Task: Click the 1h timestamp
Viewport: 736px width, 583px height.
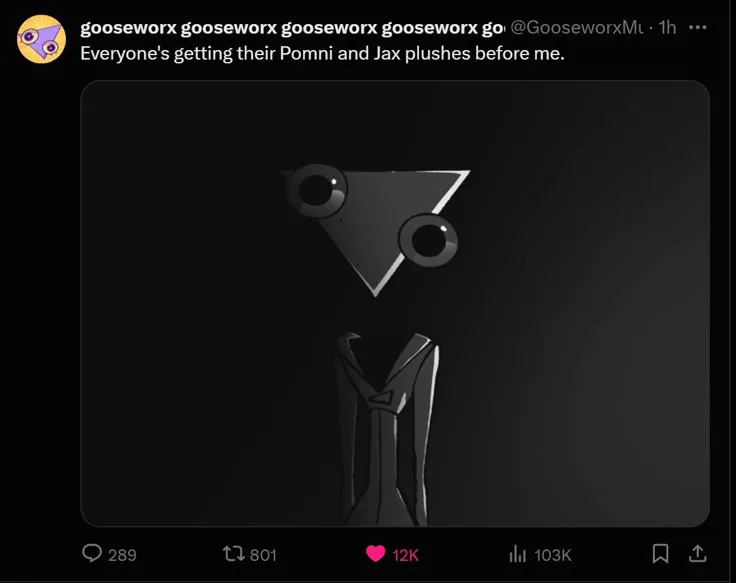Action: coord(667,28)
